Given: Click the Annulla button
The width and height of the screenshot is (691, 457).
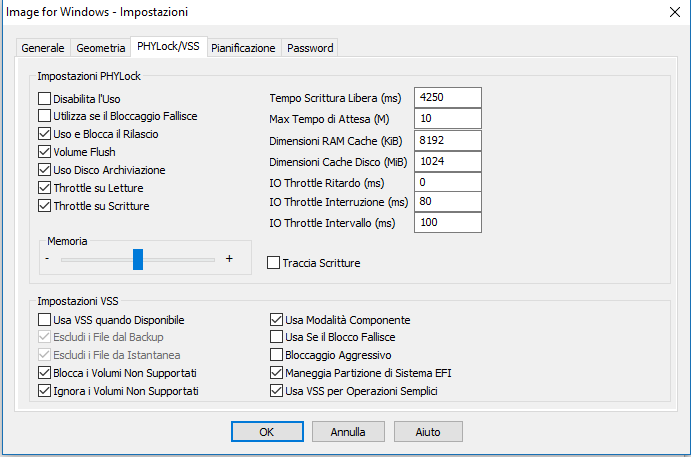Looking at the screenshot, I should pyautogui.click(x=348, y=432).
